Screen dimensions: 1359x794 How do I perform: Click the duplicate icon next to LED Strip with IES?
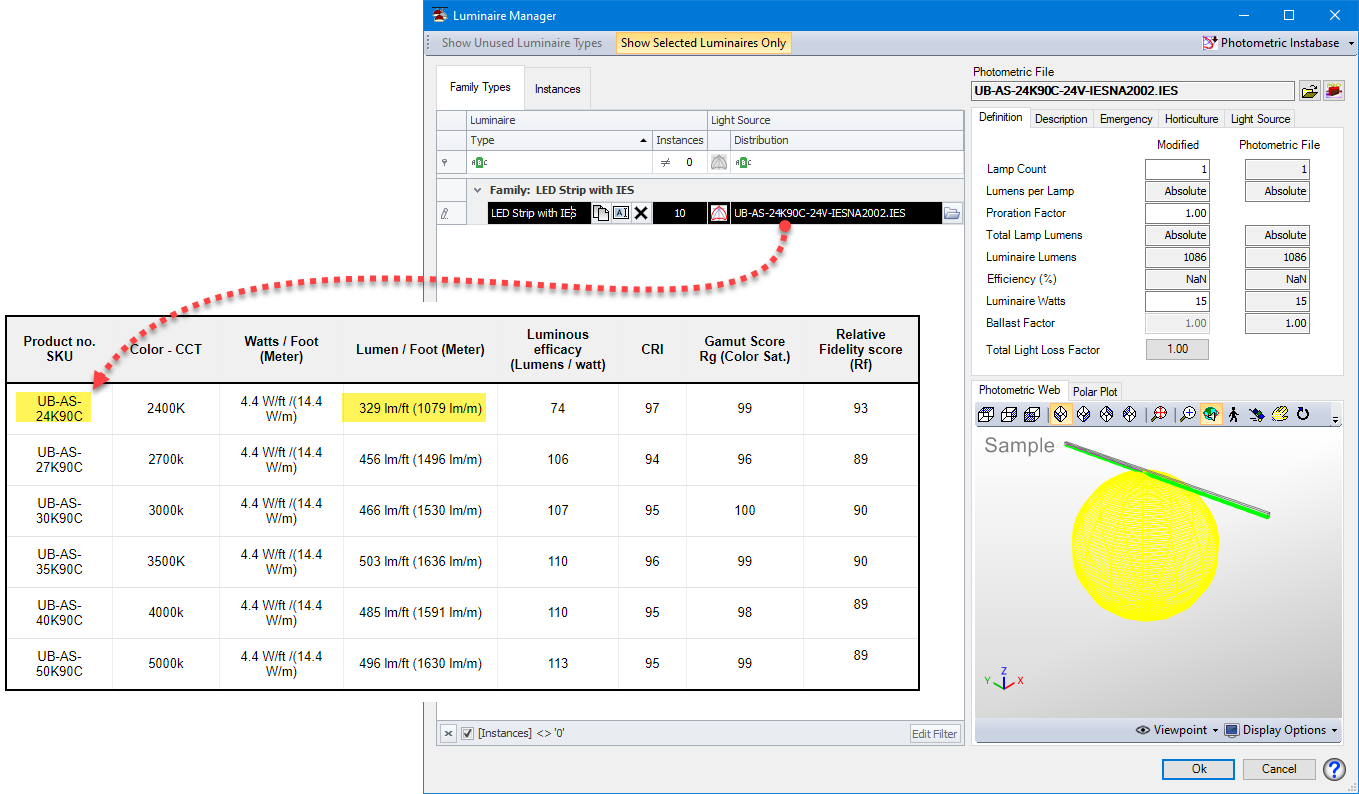600,213
